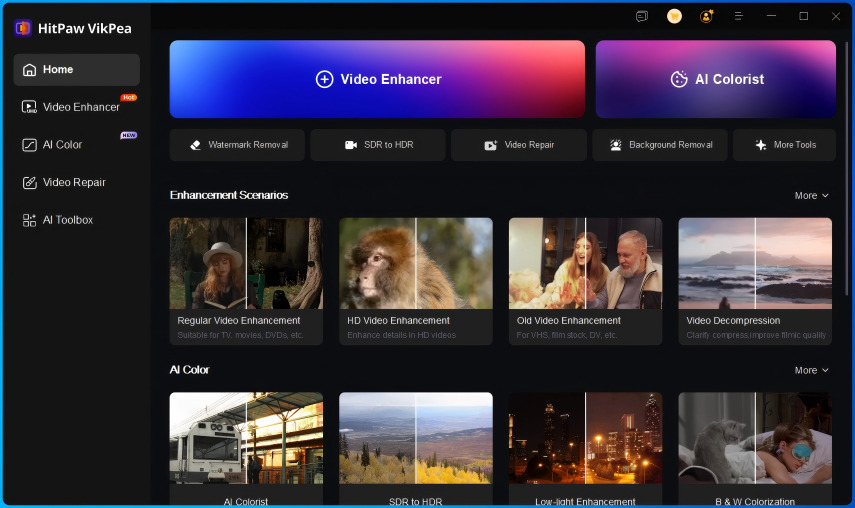This screenshot has height=508, width=855.
Task: Expand More in Enhancement Scenarios section
Action: click(x=811, y=195)
